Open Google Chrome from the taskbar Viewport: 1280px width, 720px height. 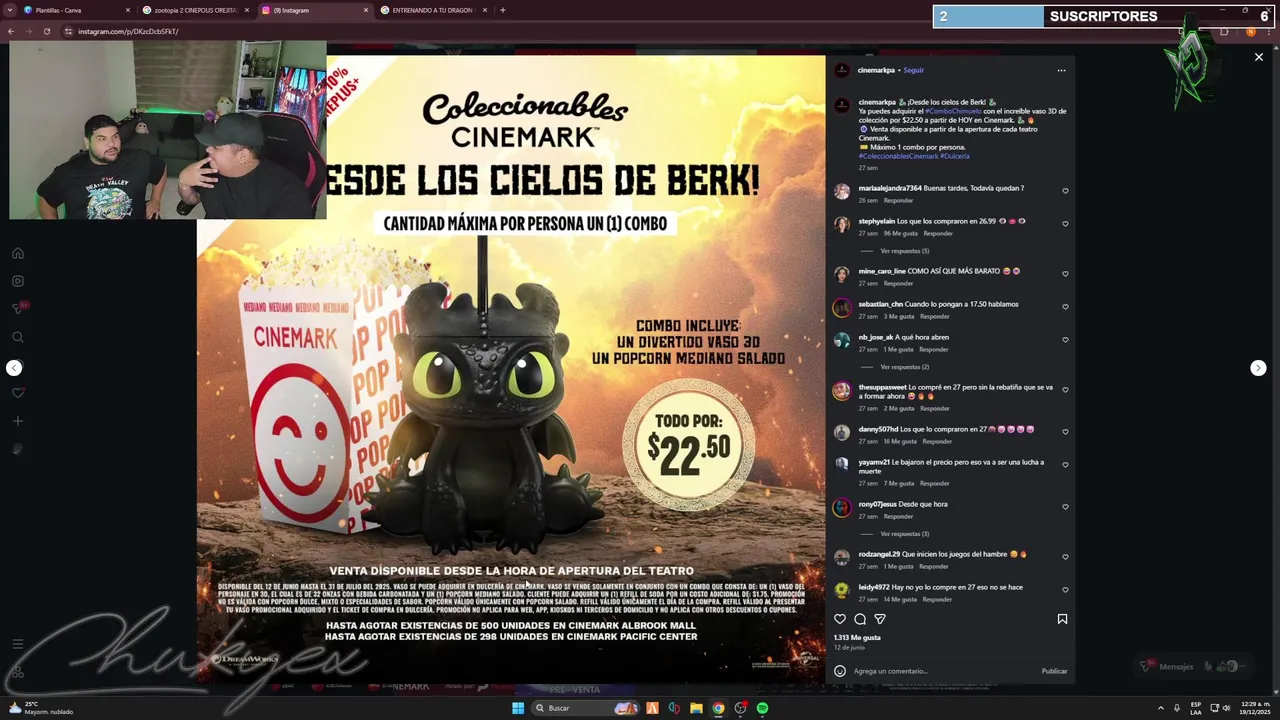(718, 708)
